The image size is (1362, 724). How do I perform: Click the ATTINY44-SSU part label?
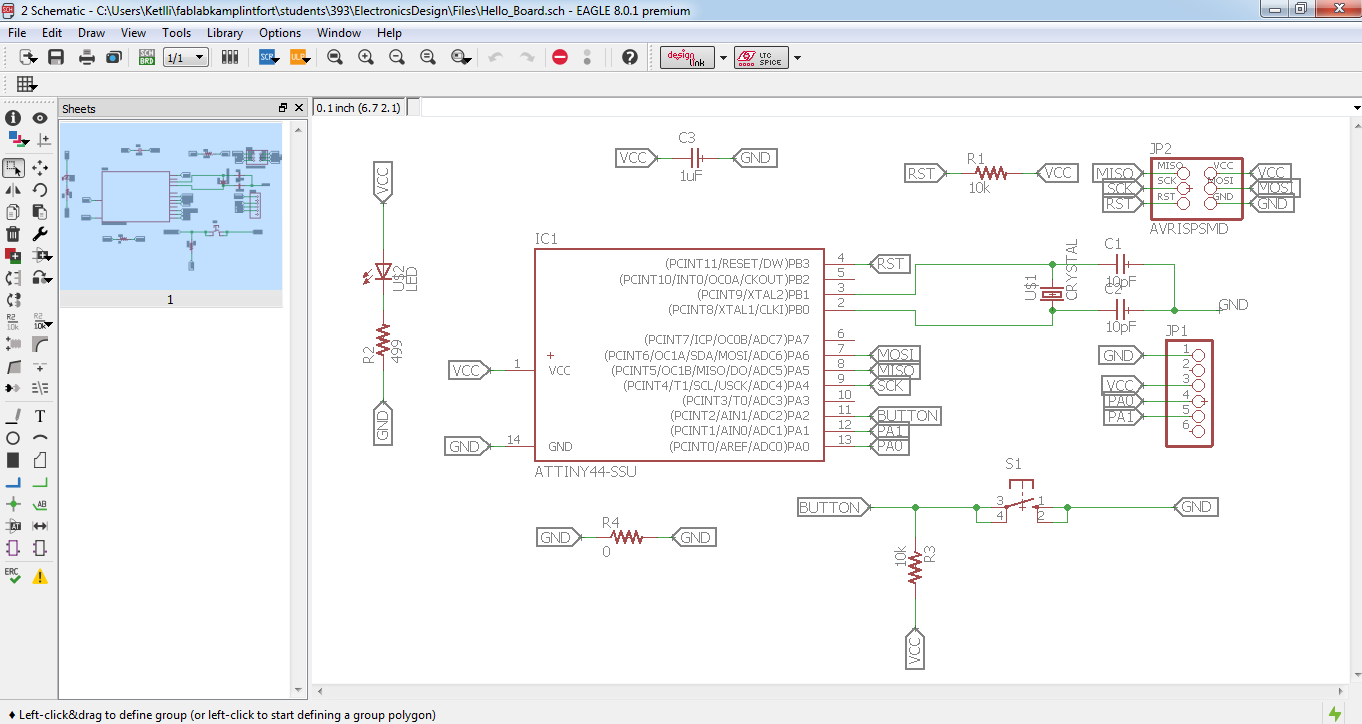pos(586,471)
